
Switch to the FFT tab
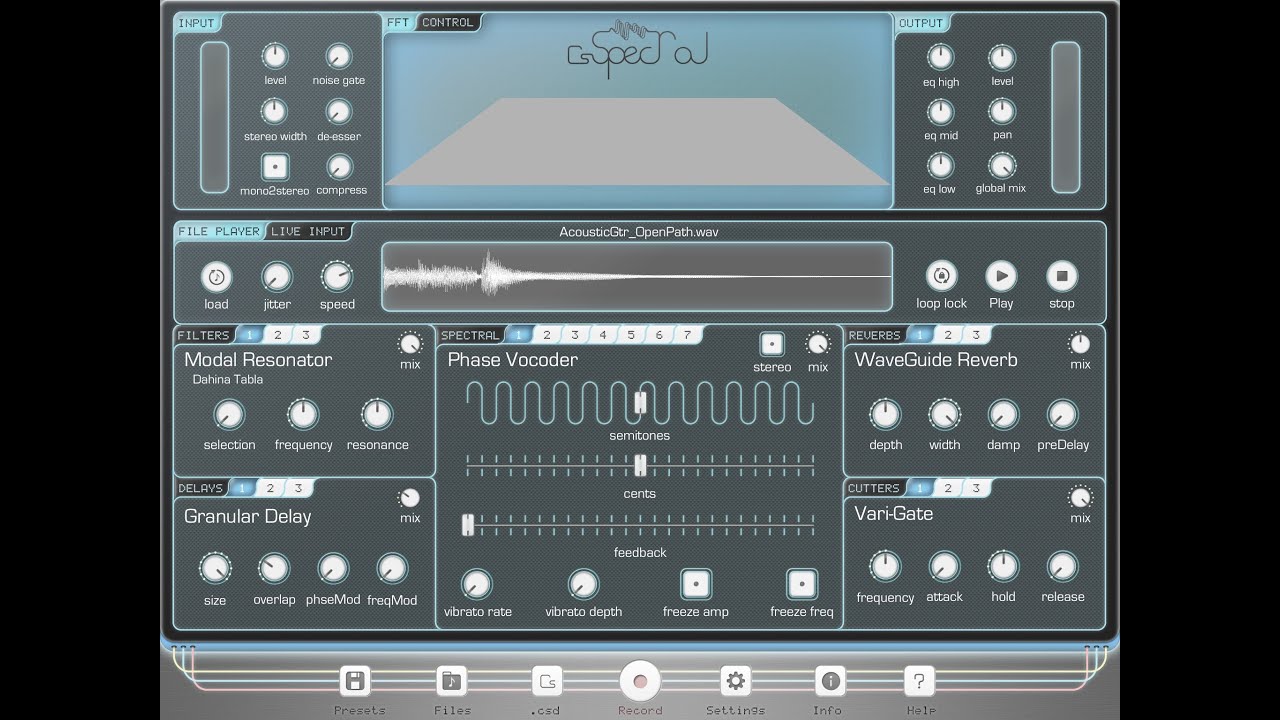(x=398, y=22)
